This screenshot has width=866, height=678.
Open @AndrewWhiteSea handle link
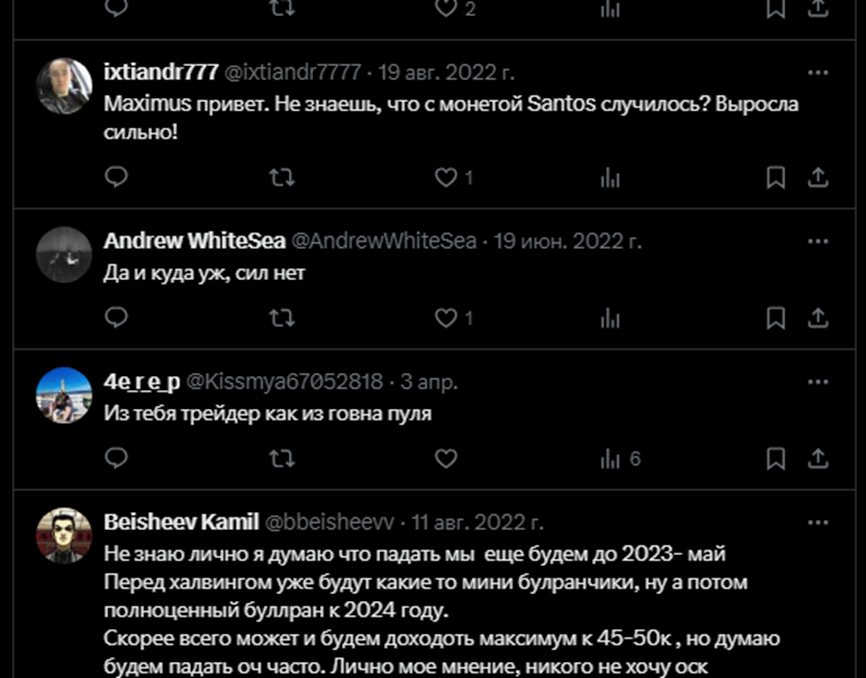click(384, 241)
